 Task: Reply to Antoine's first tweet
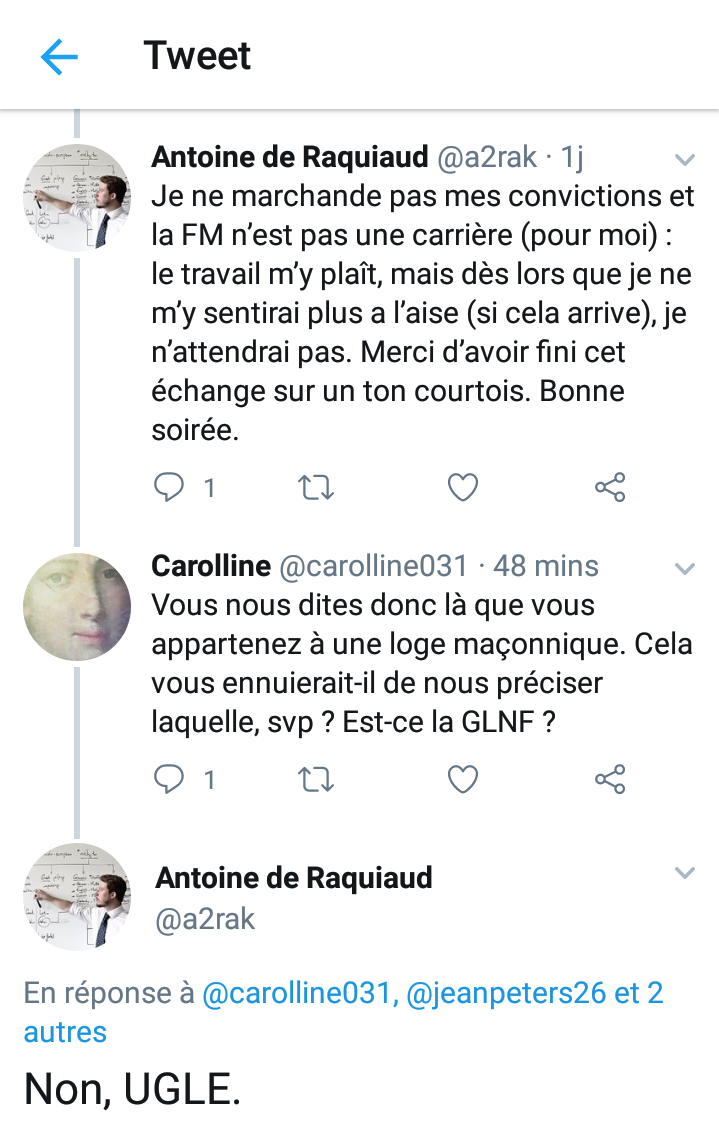169,488
